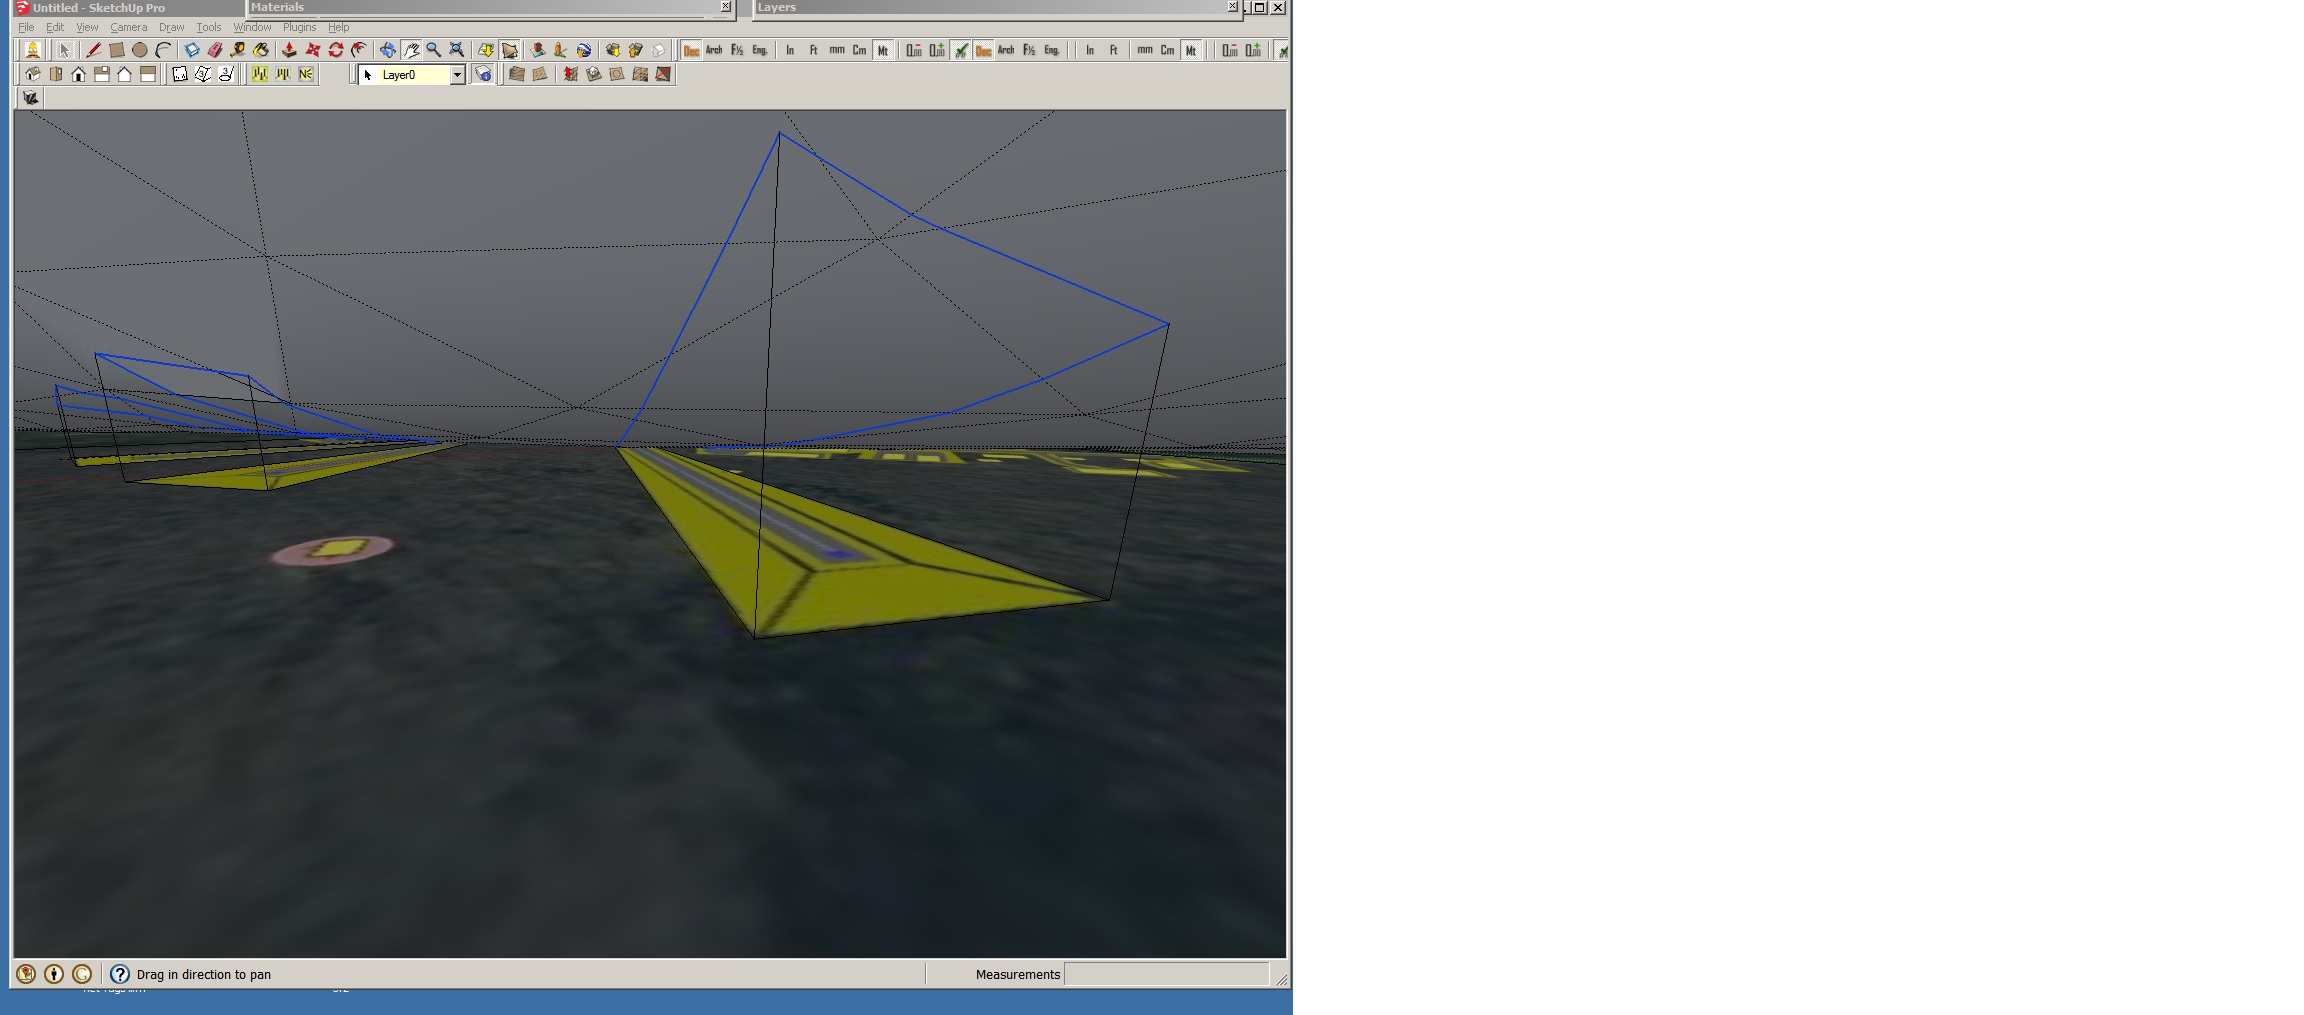The height and width of the screenshot is (1015, 2304).
Task: Toggle Terrain display button
Action: [x=510, y=50]
